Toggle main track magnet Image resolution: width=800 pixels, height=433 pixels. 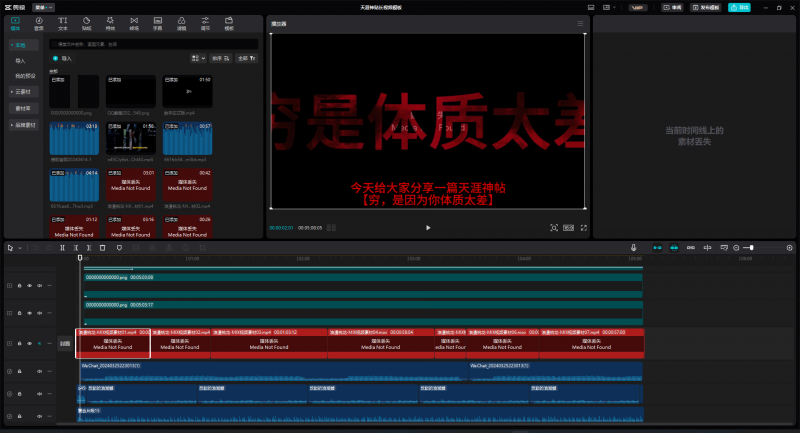coord(657,248)
